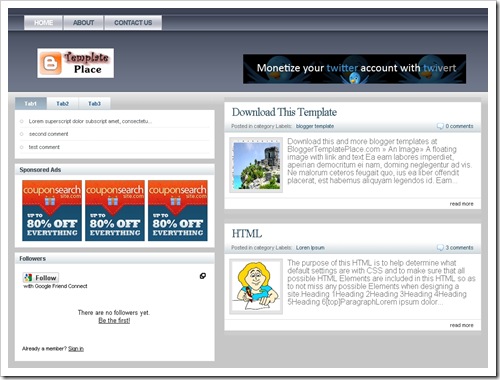This screenshot has height=380, width=500.
Task: Open the 'second comment' entry
Action: [48, 134]
